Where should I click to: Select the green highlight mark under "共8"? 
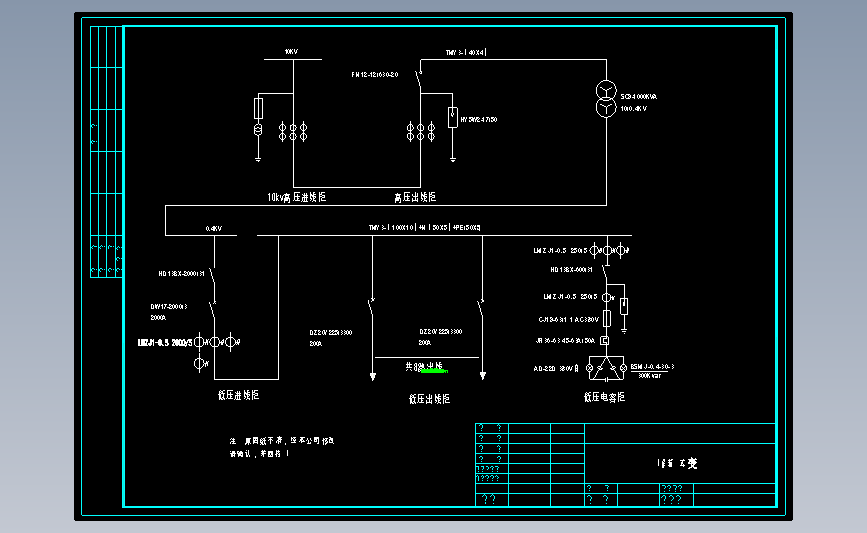[x=434, y=371]
